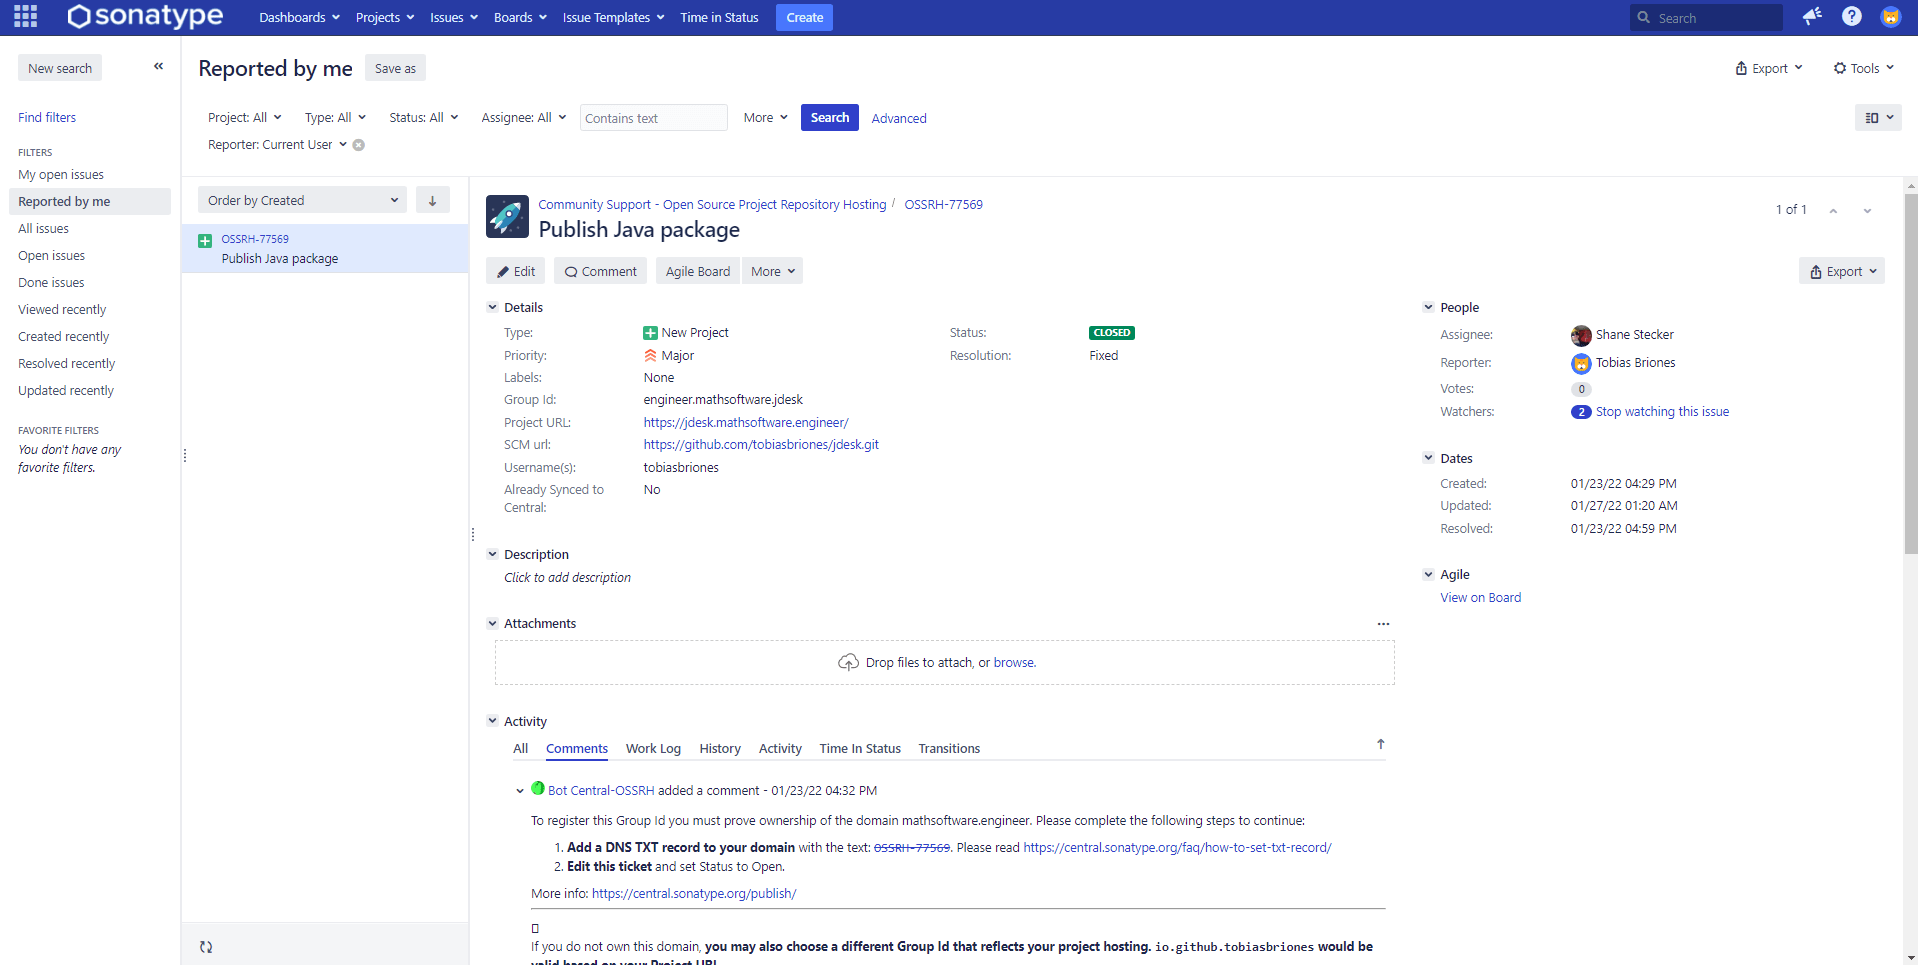Go to previous issue arrow
This screenshot has height=965, width=1918.
click(1833, 210)
